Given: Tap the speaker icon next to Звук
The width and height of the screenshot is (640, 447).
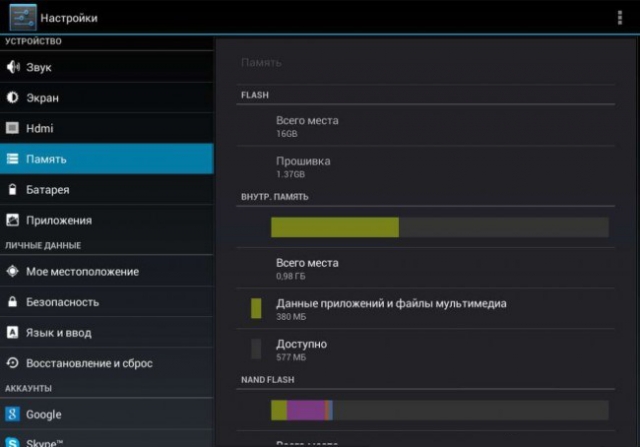Looking at the screenshot, I should (13, 67).
